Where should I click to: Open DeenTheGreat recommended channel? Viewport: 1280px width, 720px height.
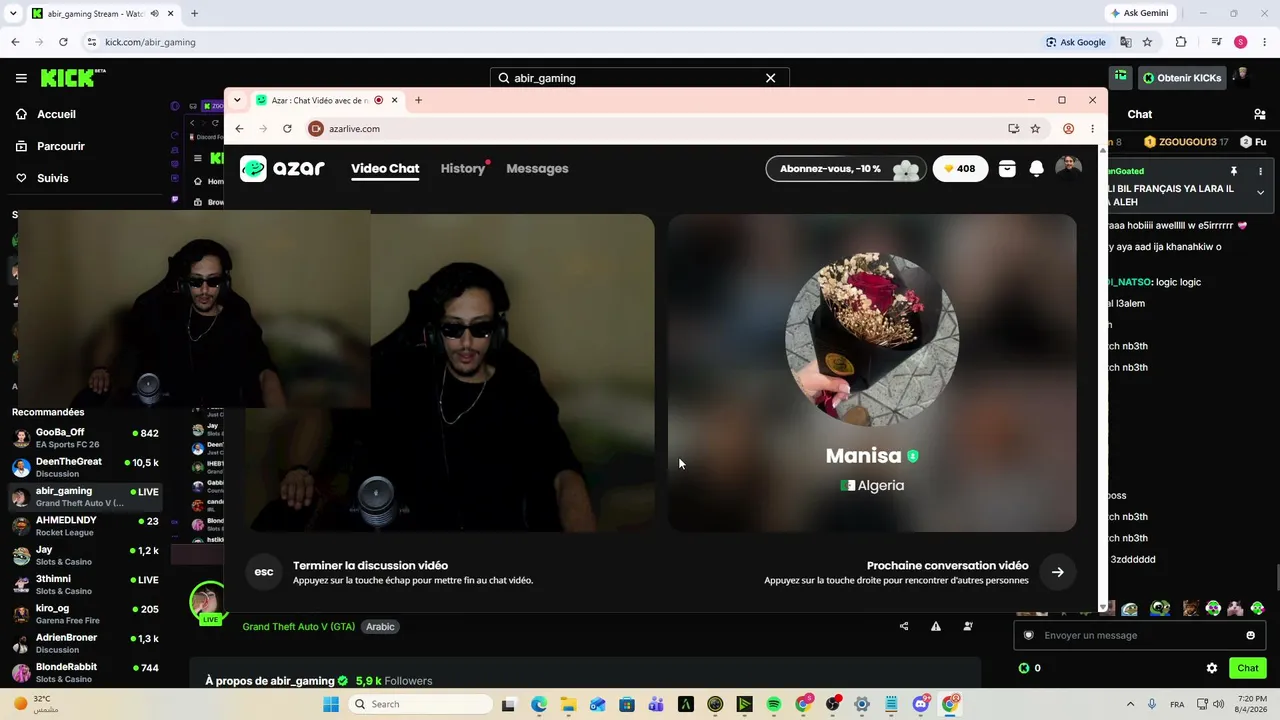coord(85,467)
